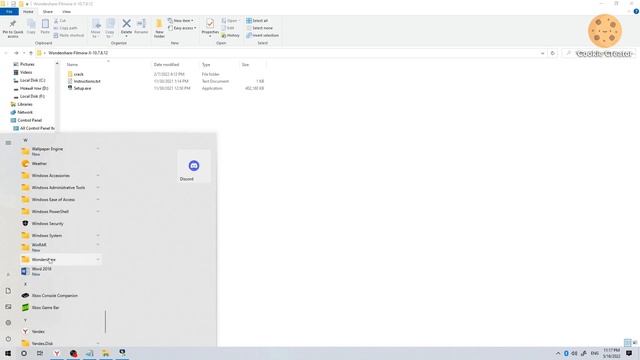Open Weather from the Start menu
Viewport: 640px width, 360px height.
(60, 164)
